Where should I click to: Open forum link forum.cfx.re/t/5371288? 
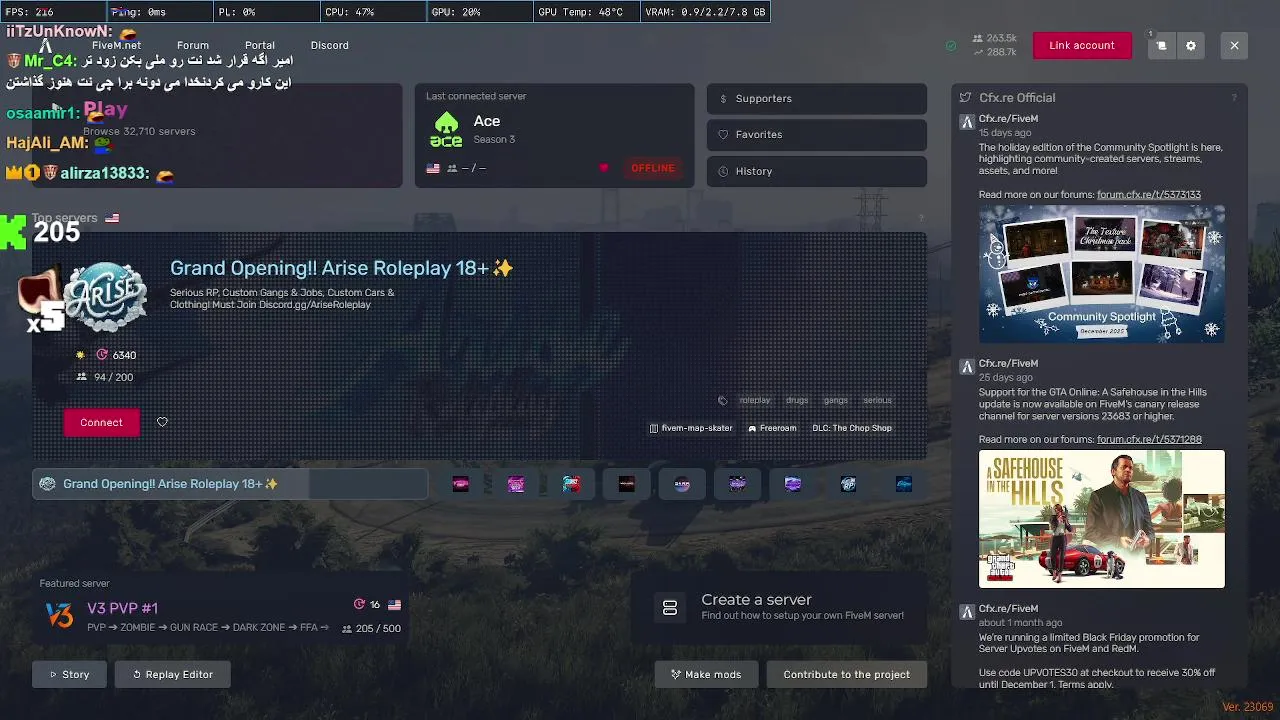point(1149,440)
